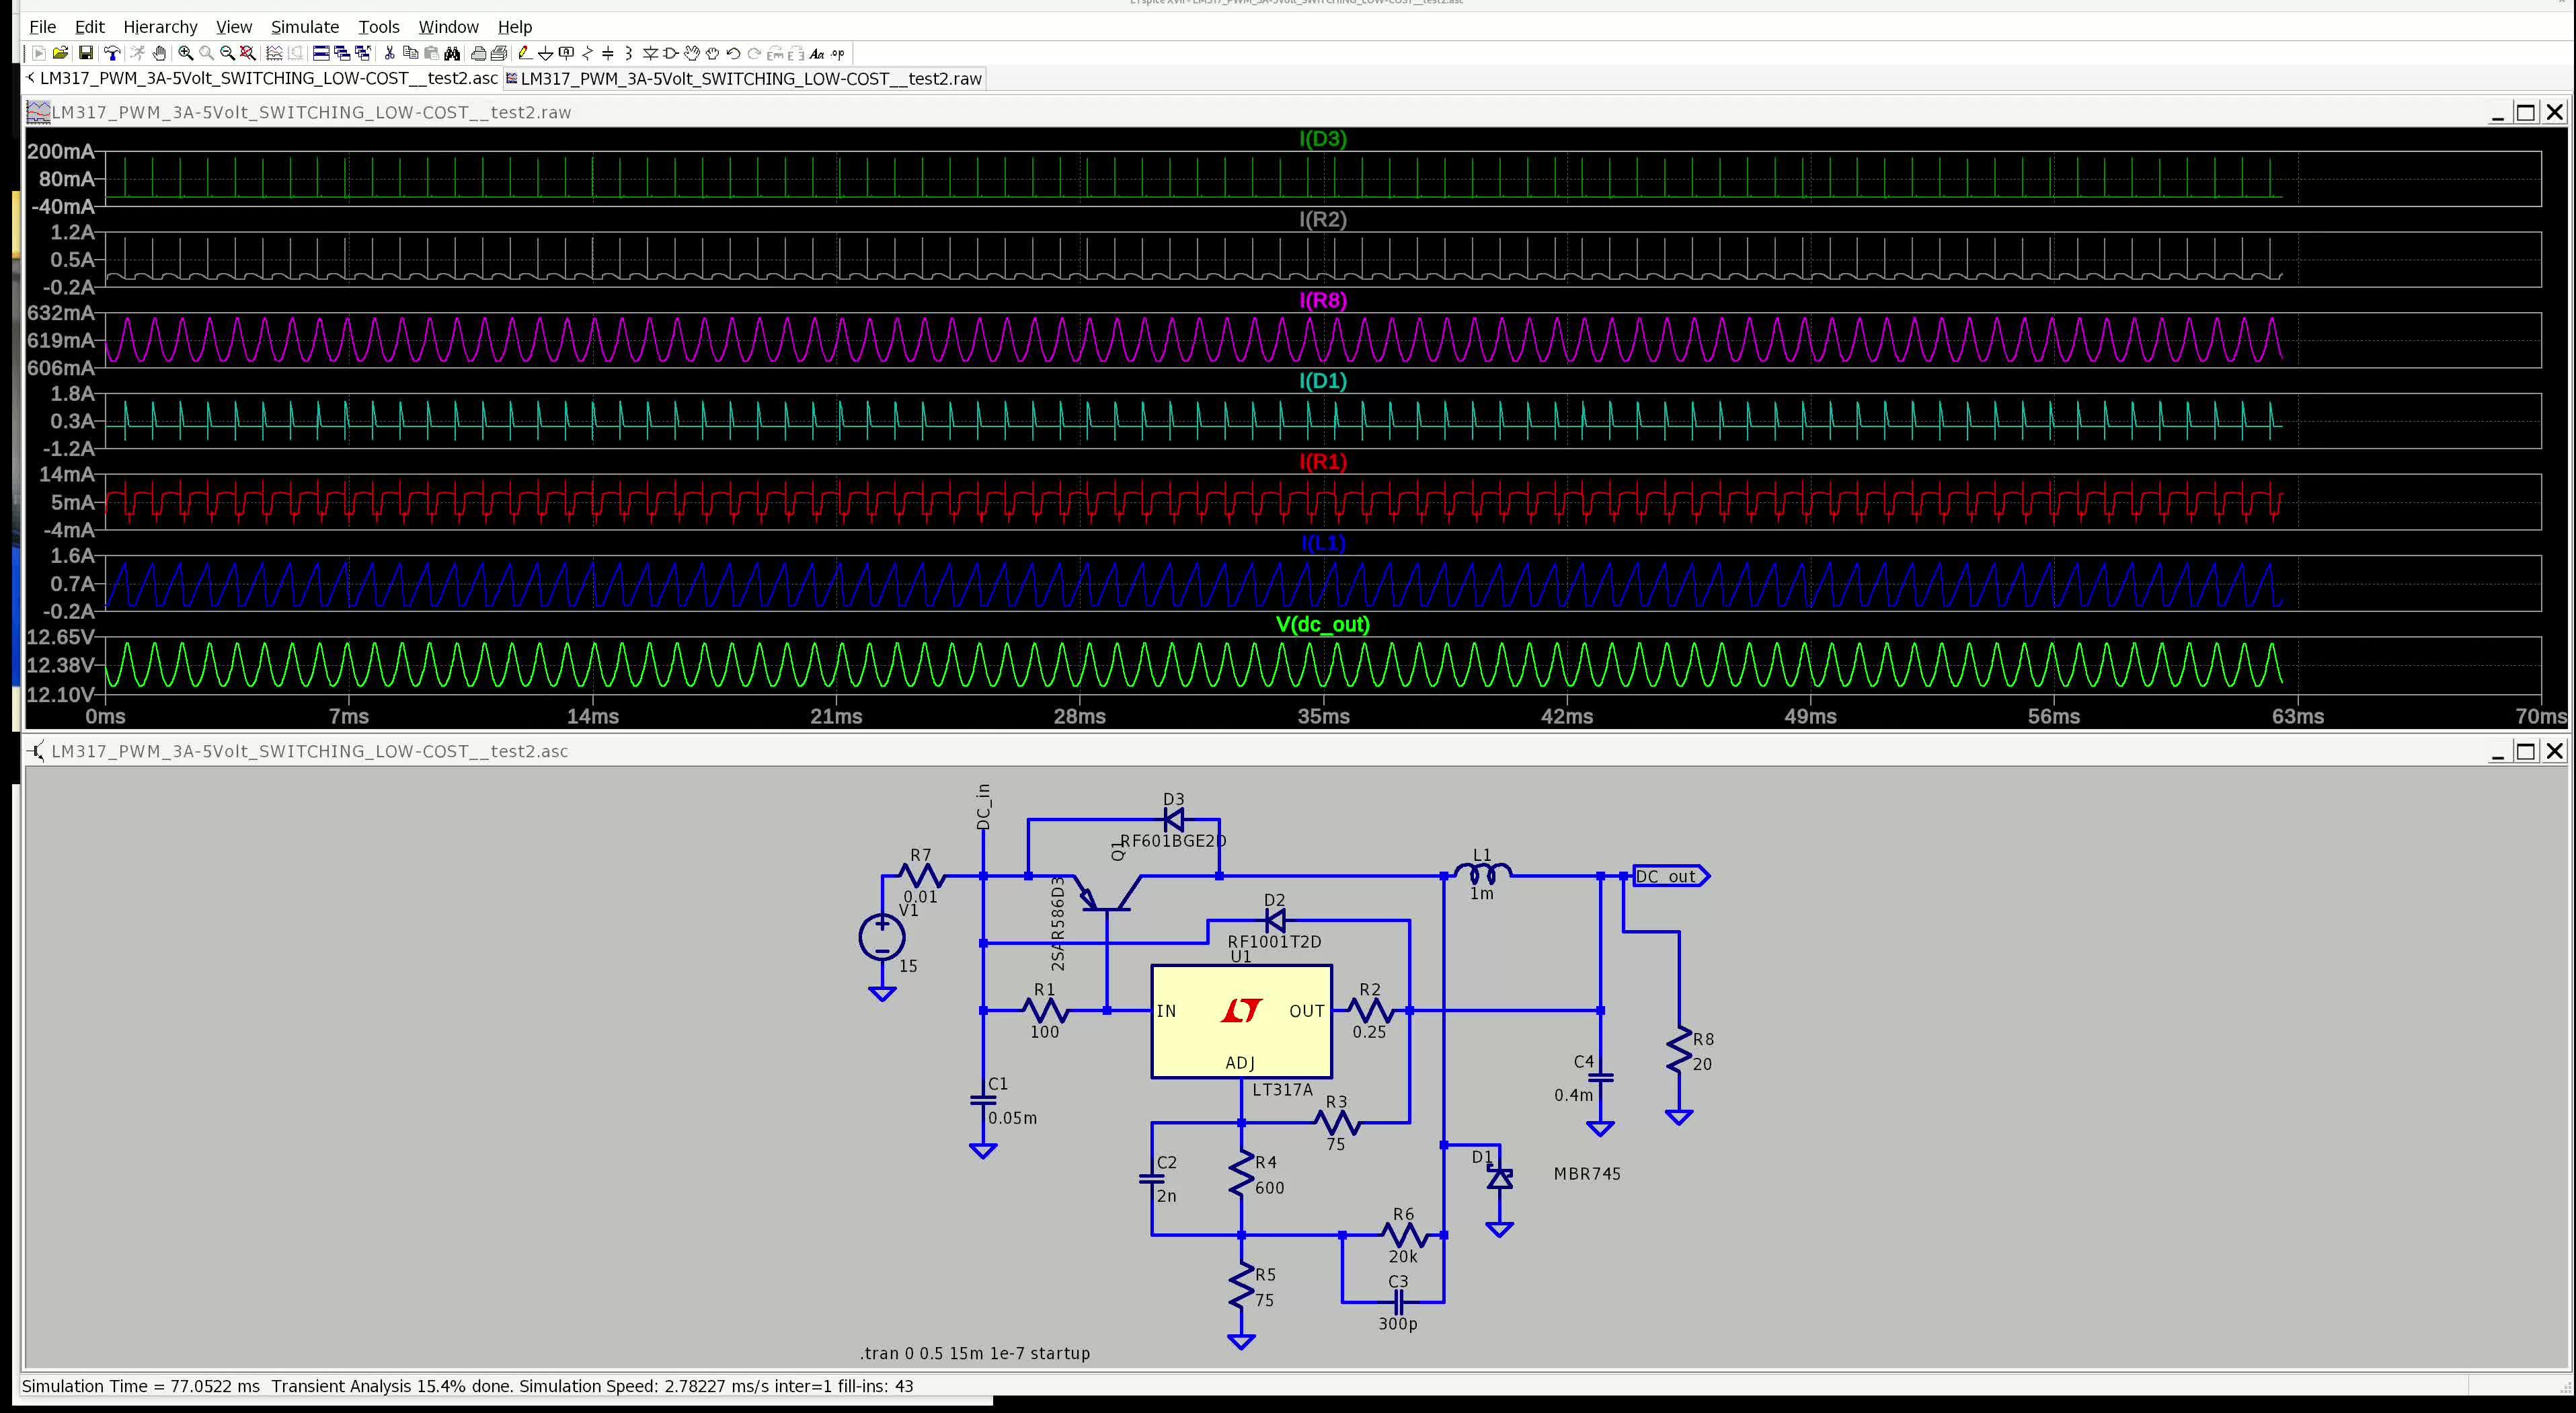This screenshot has width=2576, height=1413.
Task: Select the Diode placement tool
Action: (650, 53)
